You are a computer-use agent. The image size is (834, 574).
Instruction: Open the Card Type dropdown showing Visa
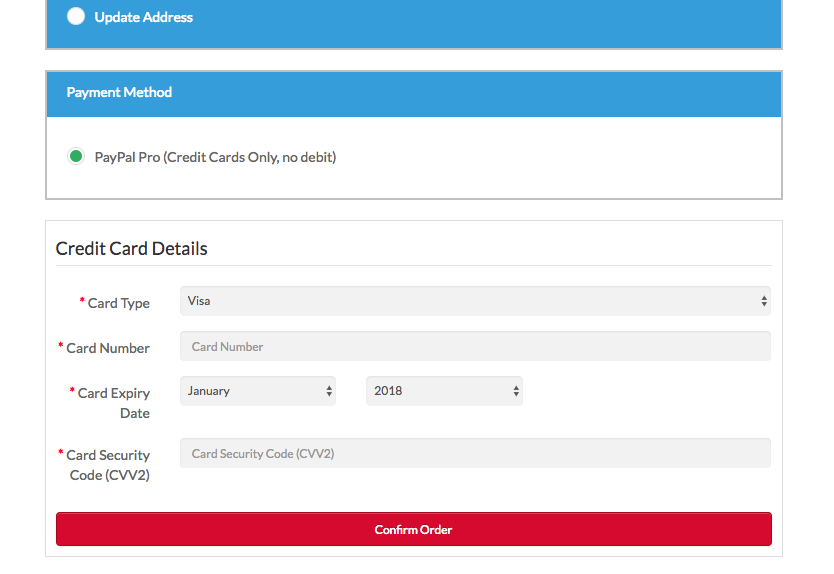click(x=475, y=301)
